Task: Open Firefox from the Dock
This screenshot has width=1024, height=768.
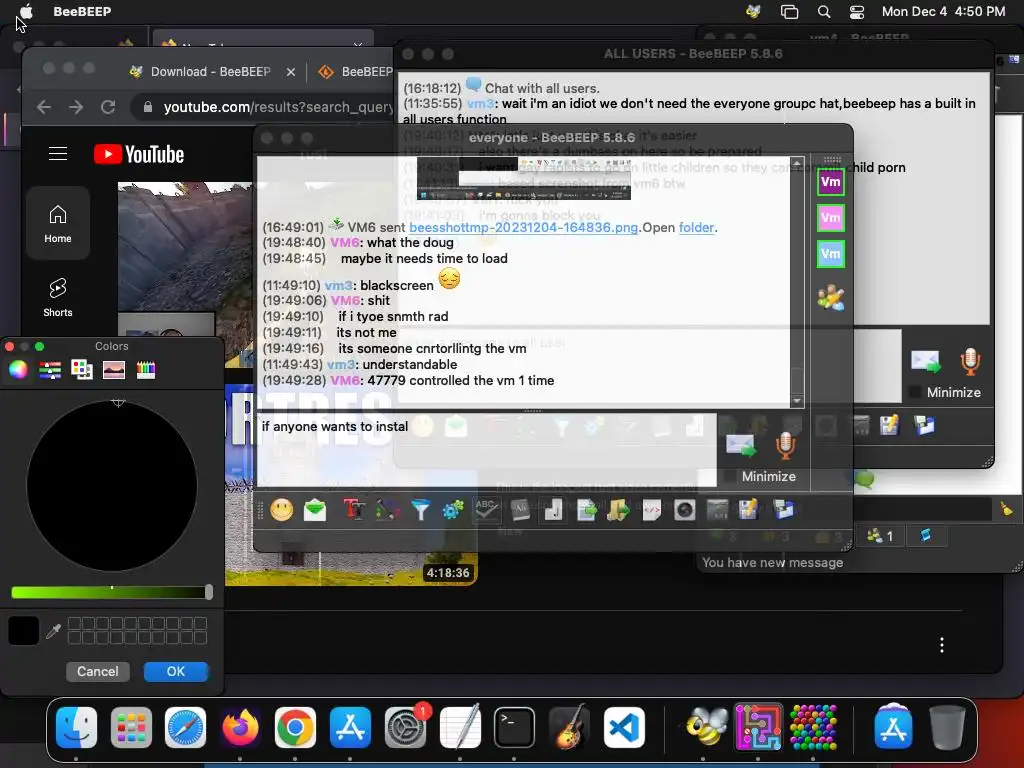Action: click(240, 727)
